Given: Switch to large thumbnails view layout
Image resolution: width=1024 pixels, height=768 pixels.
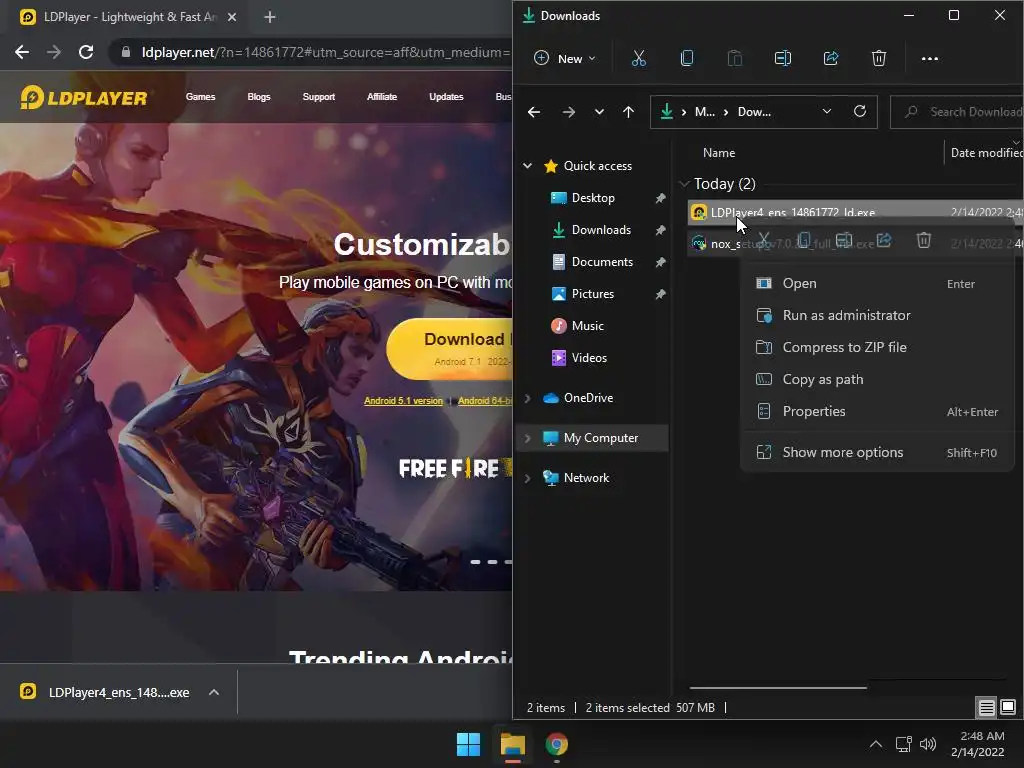Looking at the screenshot, I should coord(1008,707).
